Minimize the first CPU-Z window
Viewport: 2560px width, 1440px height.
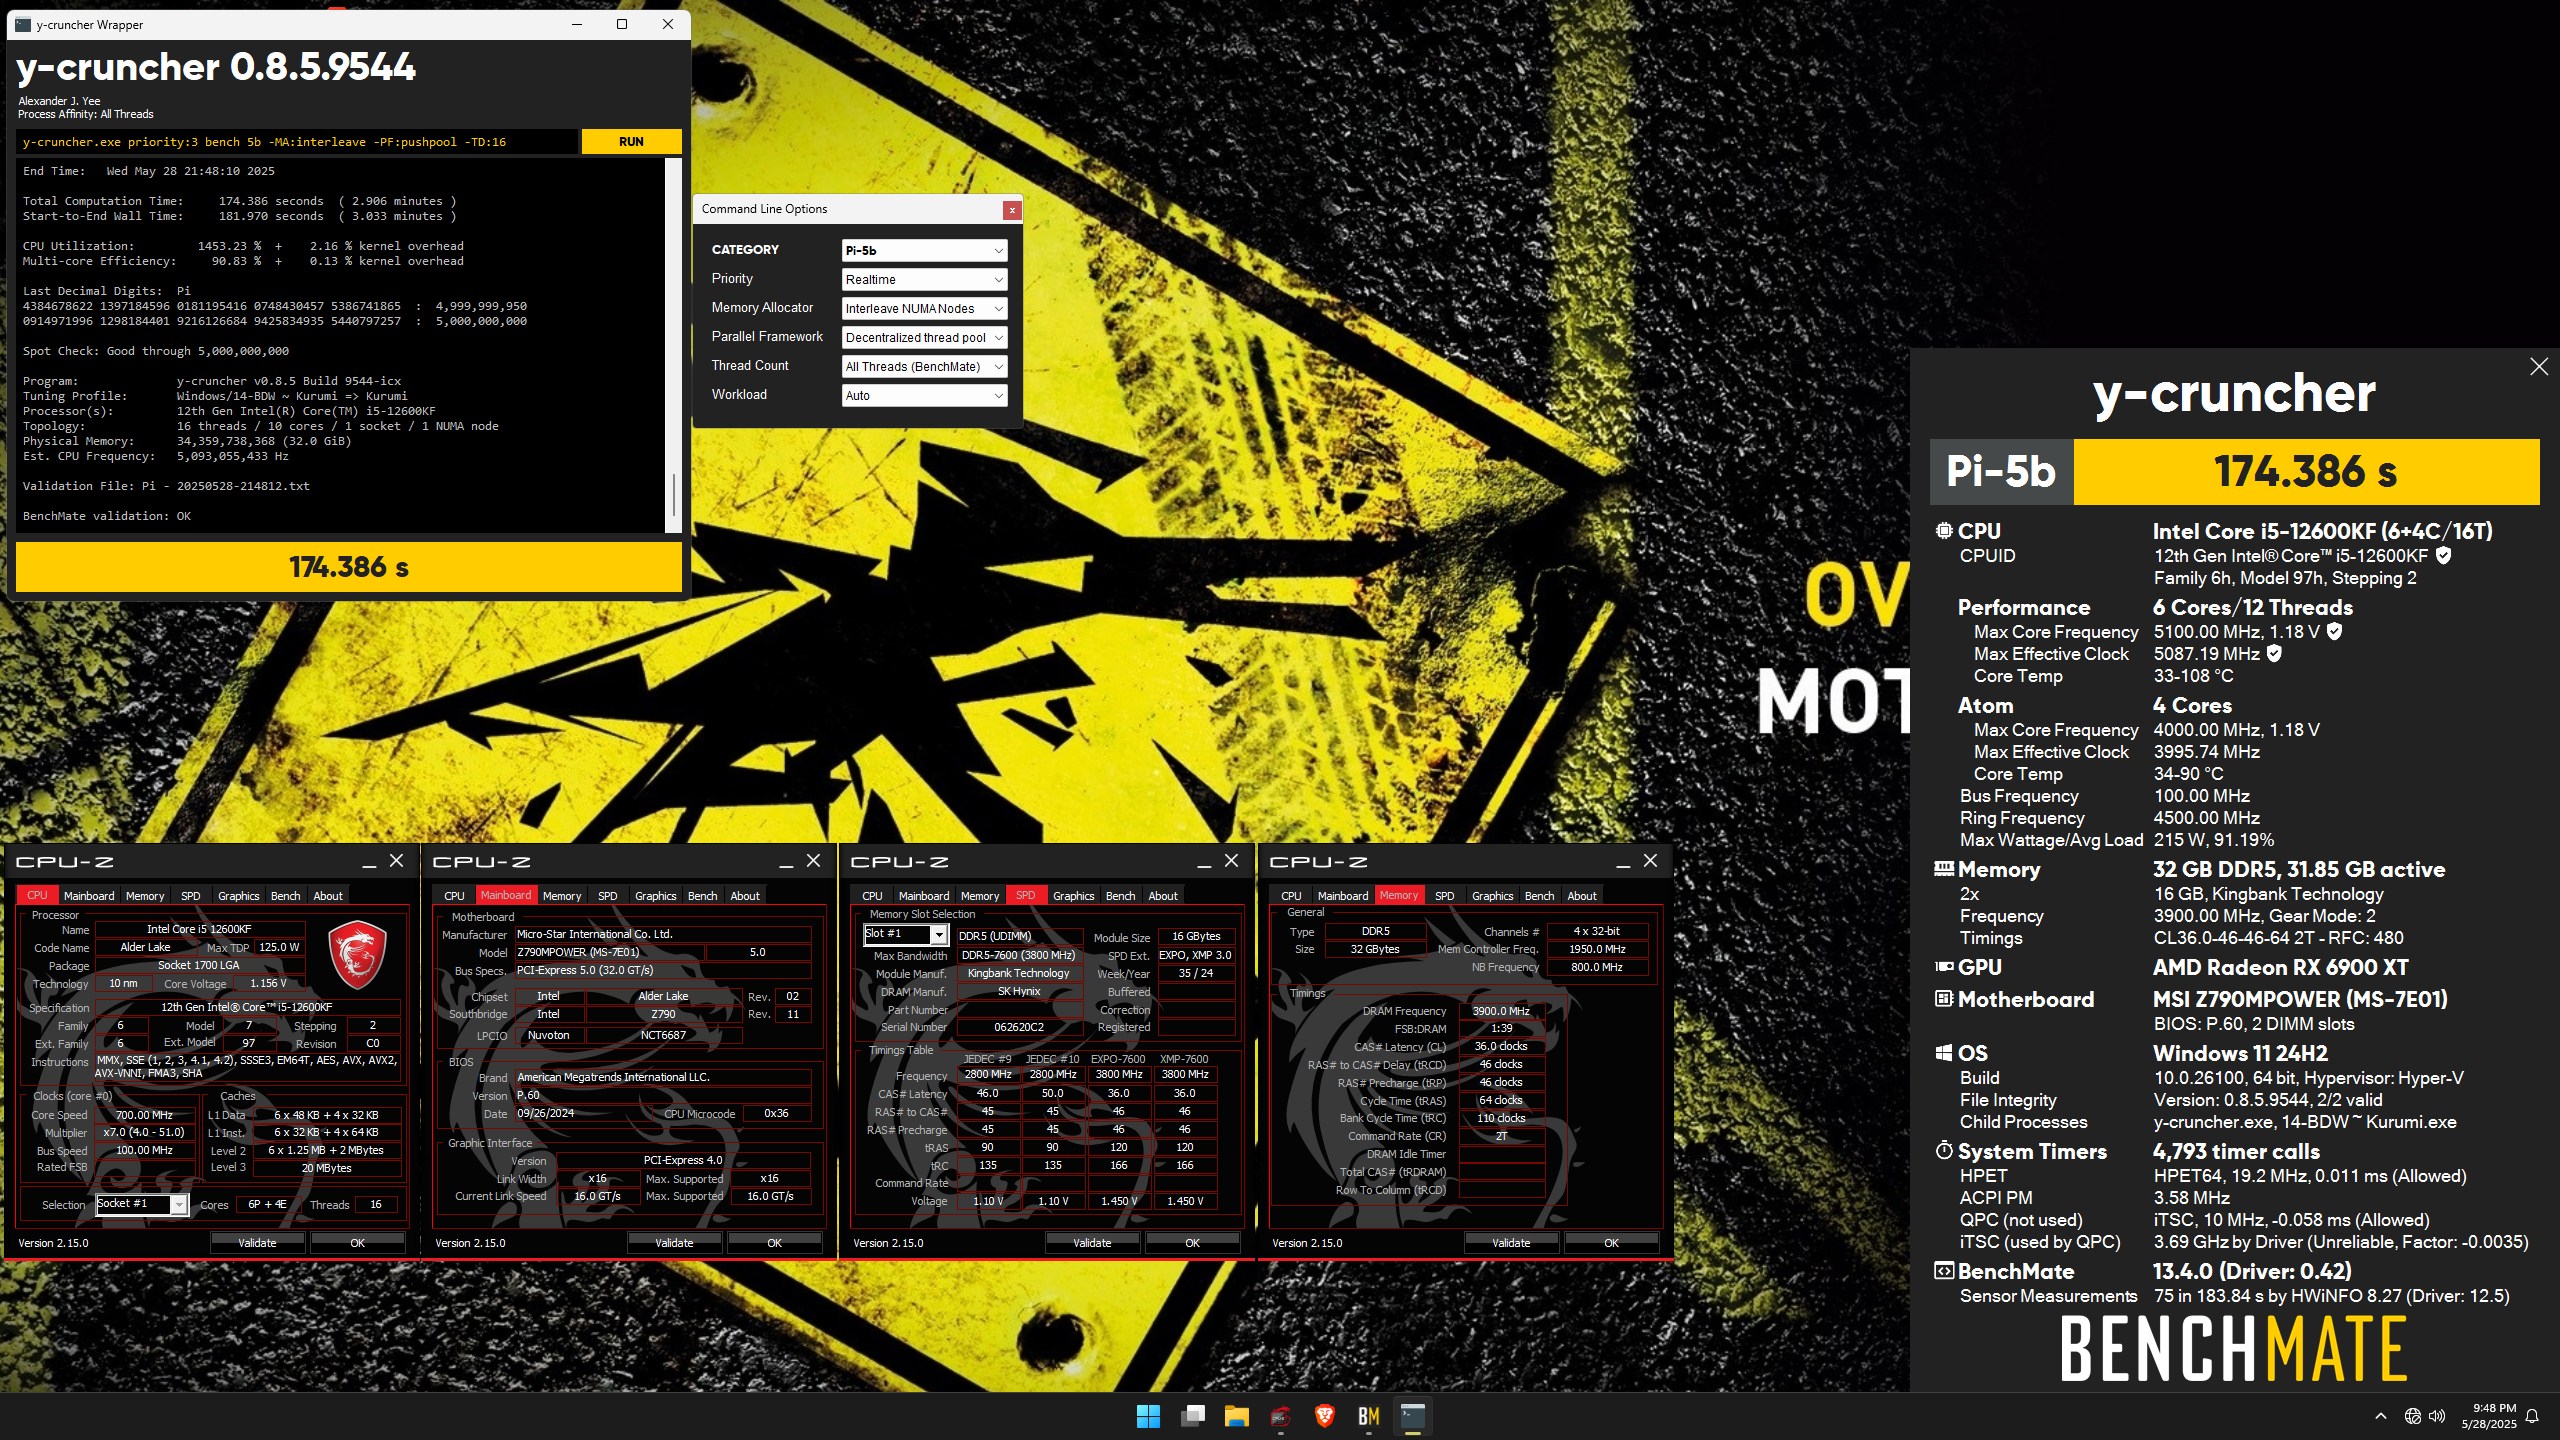tap(369, 862)
